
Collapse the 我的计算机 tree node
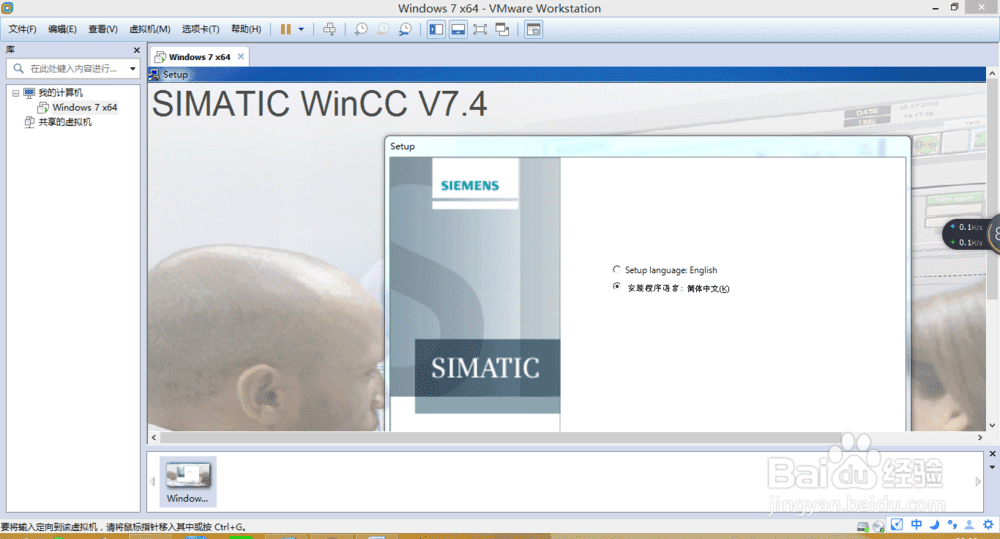[15, 93]
